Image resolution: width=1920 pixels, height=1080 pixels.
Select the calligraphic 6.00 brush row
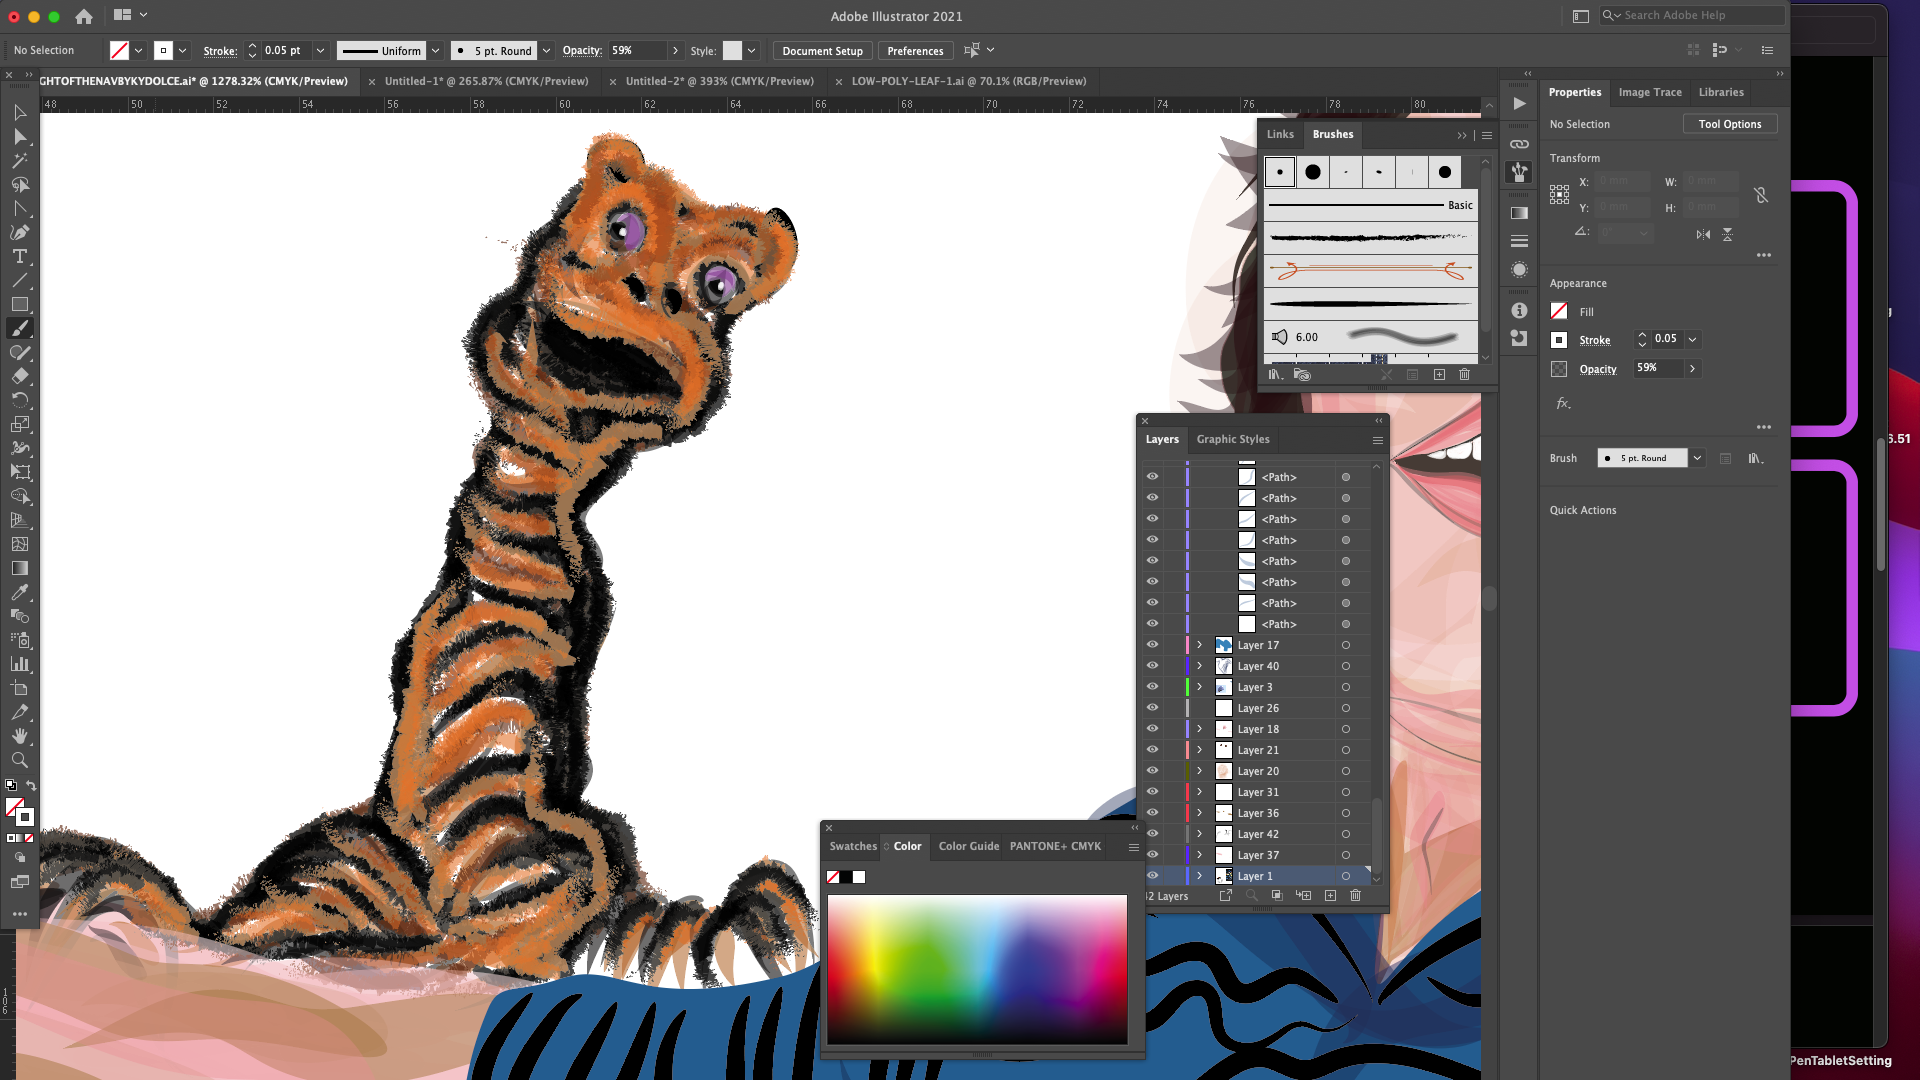(1371, 337)
